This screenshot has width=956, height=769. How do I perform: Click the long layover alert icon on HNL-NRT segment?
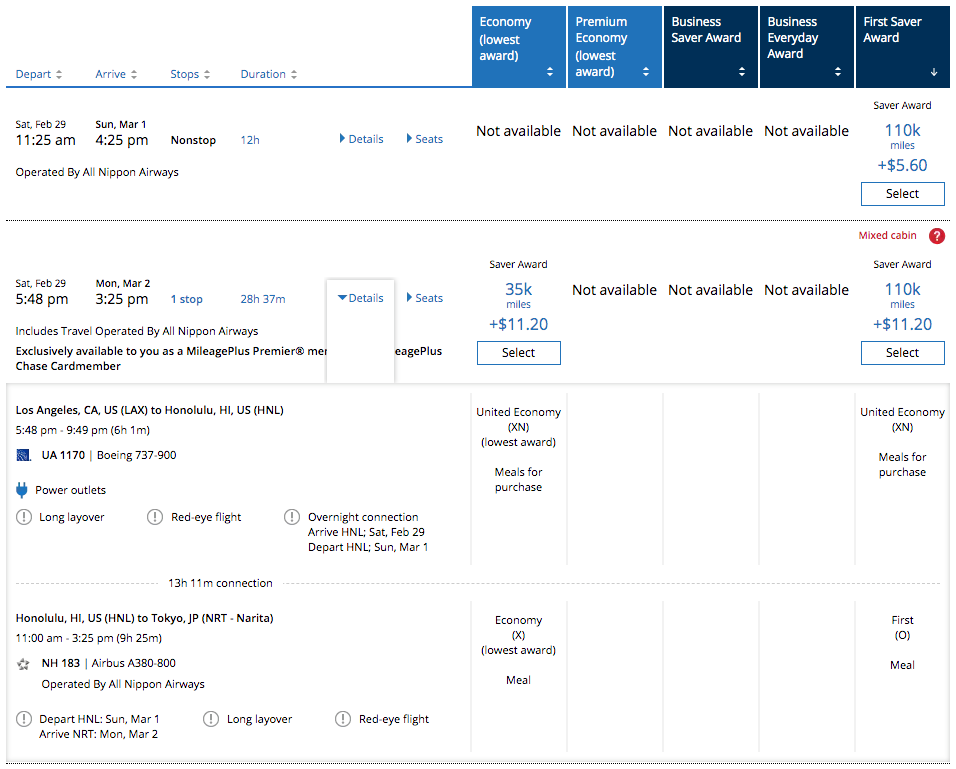211,719
